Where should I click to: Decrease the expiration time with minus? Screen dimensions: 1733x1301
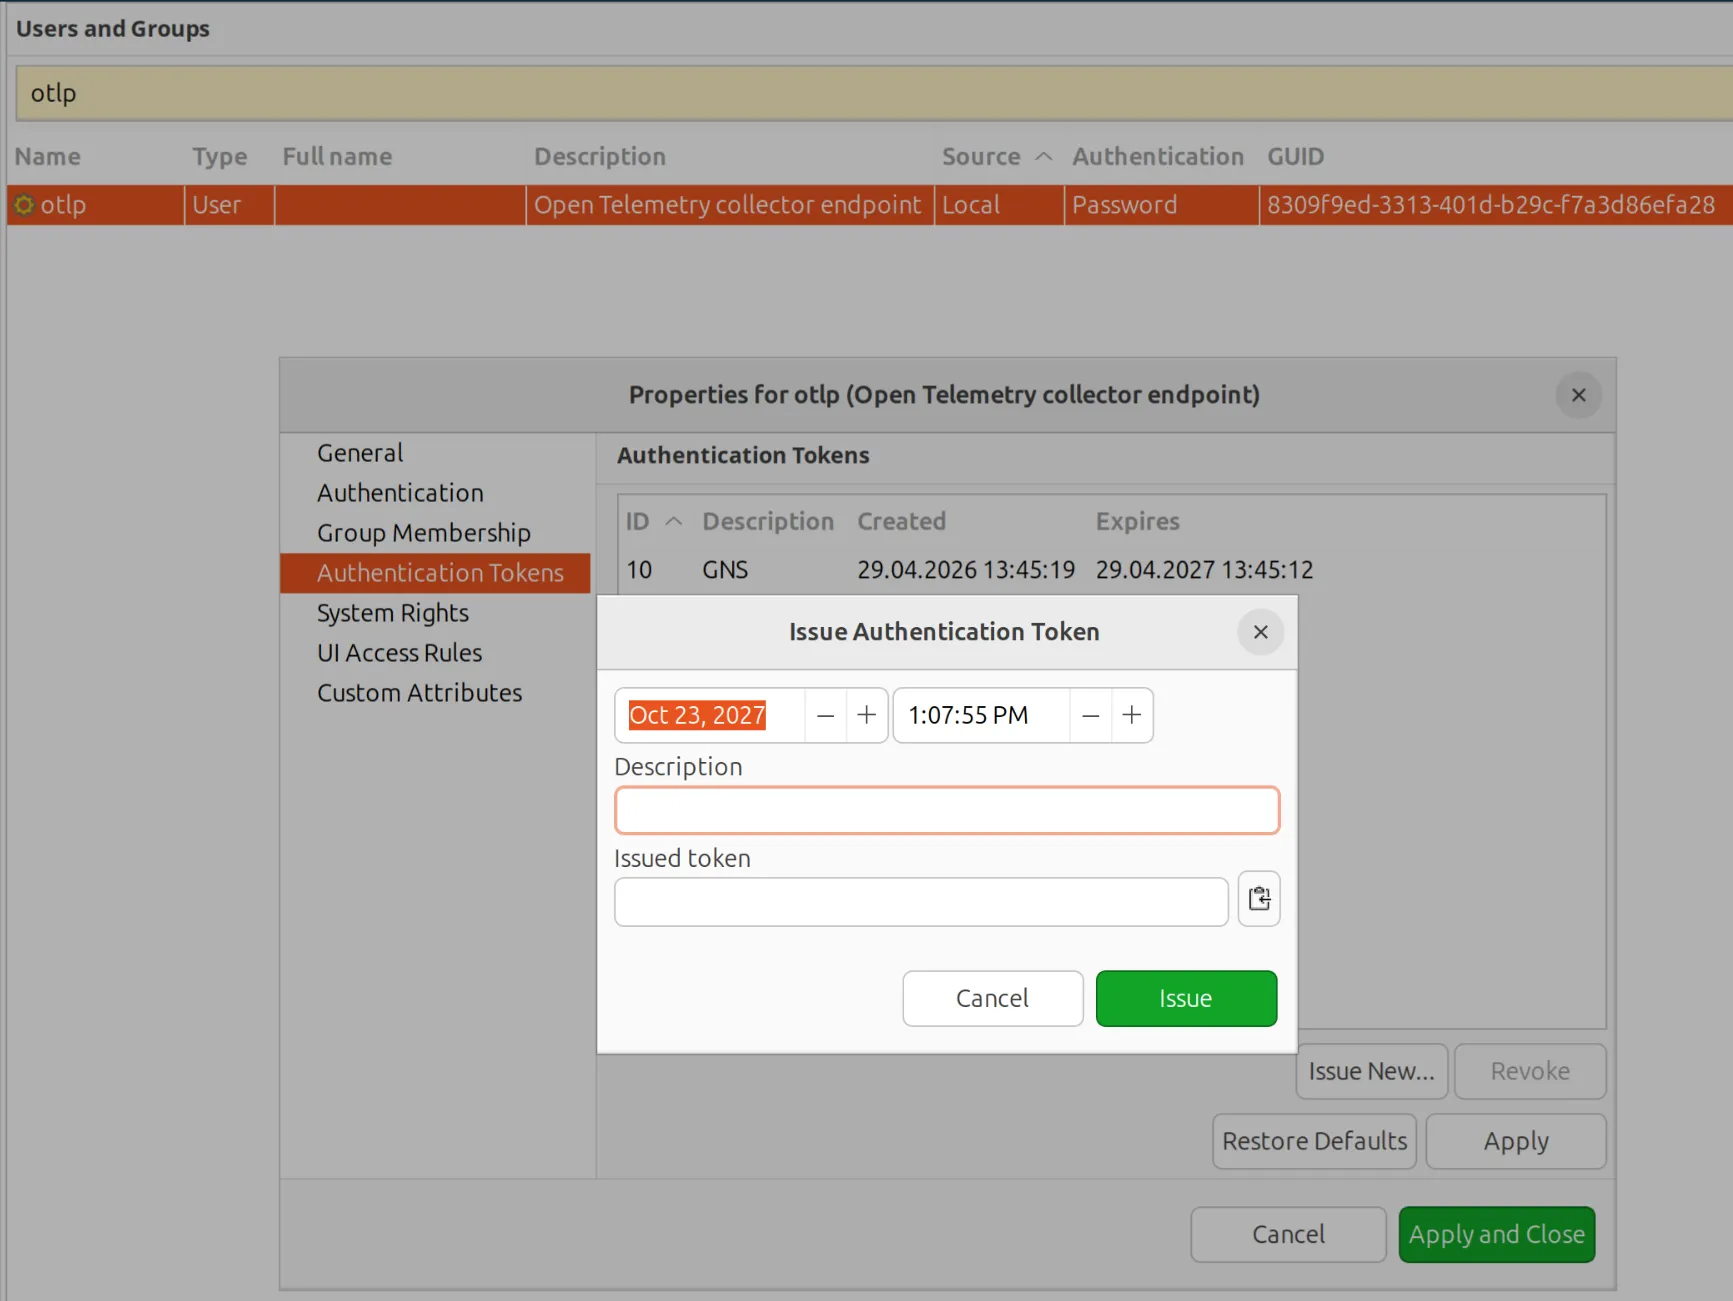pyautogui.click(x=1091, y=715)
